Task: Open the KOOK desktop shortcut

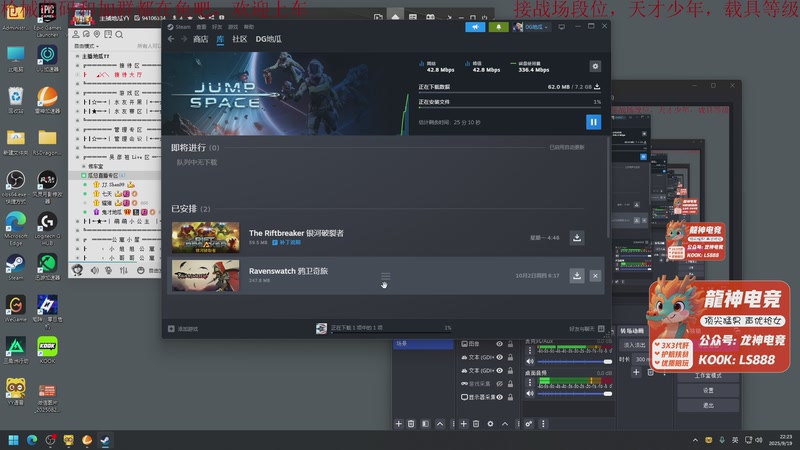Action: [47, 351]
